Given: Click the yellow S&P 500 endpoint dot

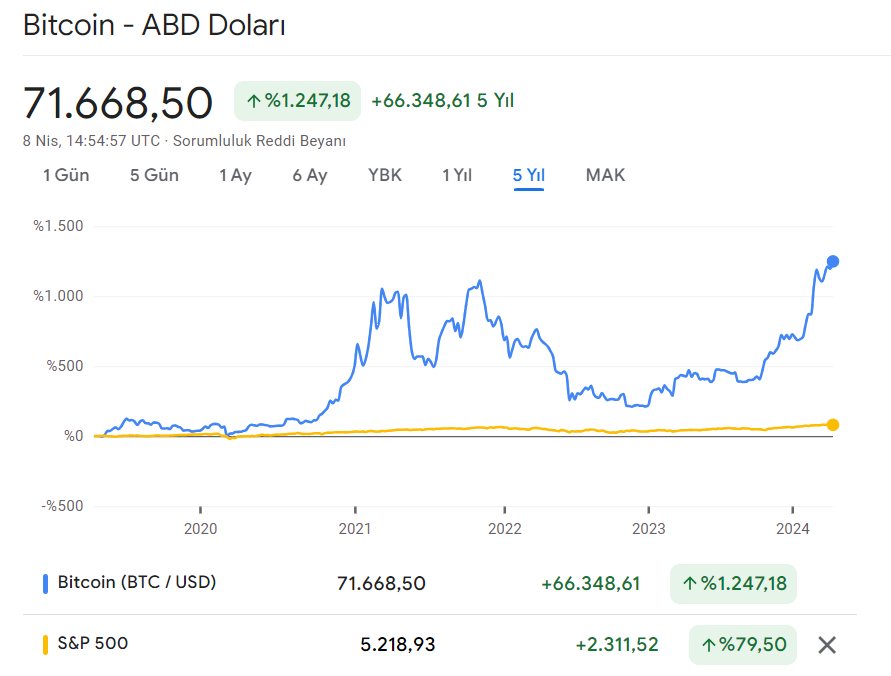Looking at the screenshot, I should point(831,424).
